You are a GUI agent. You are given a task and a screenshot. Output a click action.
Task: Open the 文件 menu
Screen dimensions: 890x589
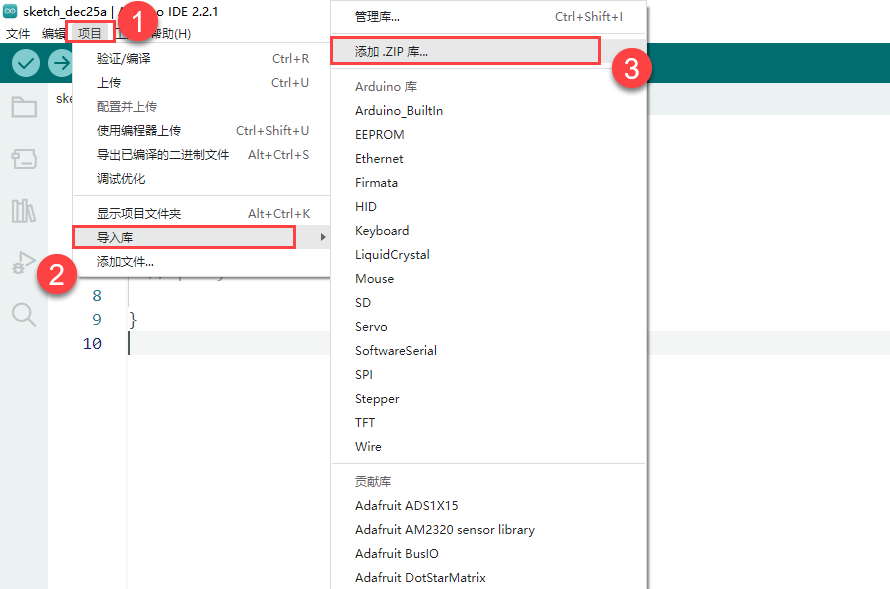tap(18, 33)
